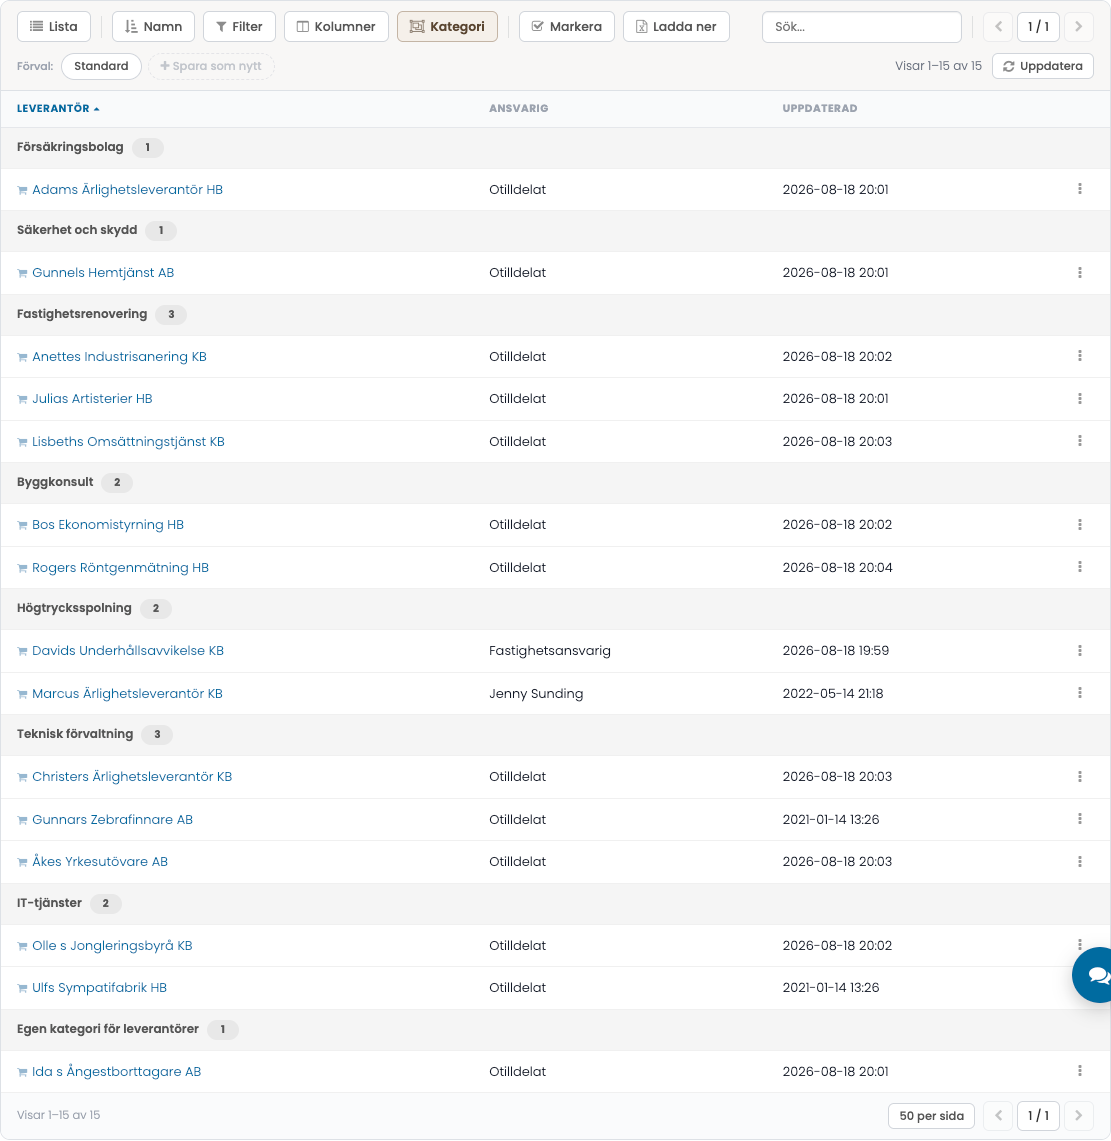The width and height of the screenshot is (1111, 1141).
Task: Open row menu for Anettes Industrisanering KB
Action: (x=1079, y=356)
